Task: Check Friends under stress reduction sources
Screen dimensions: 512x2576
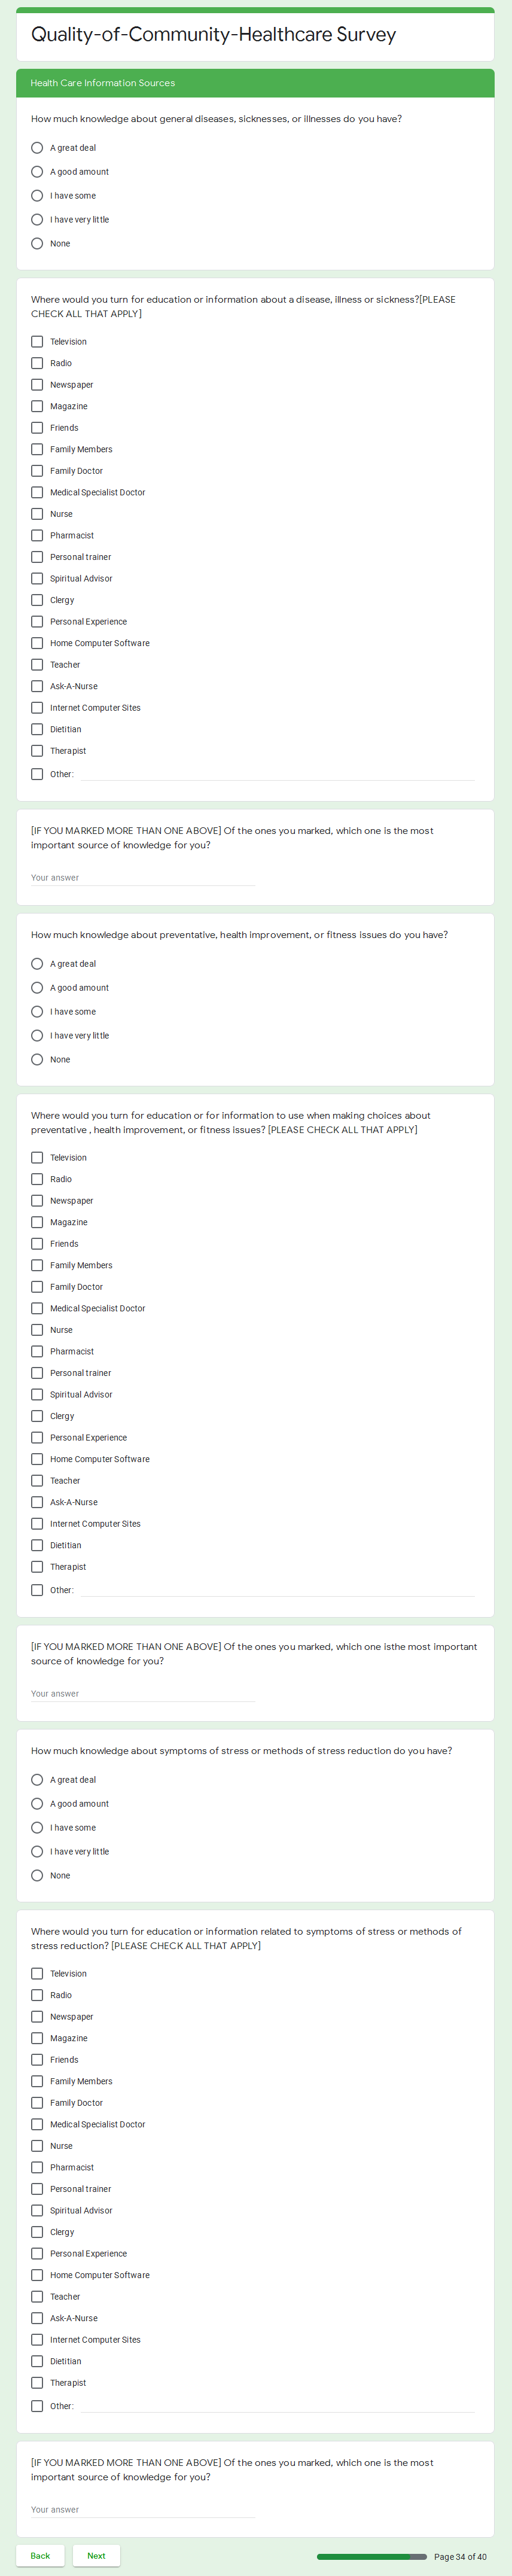Action: [37, 2060]
